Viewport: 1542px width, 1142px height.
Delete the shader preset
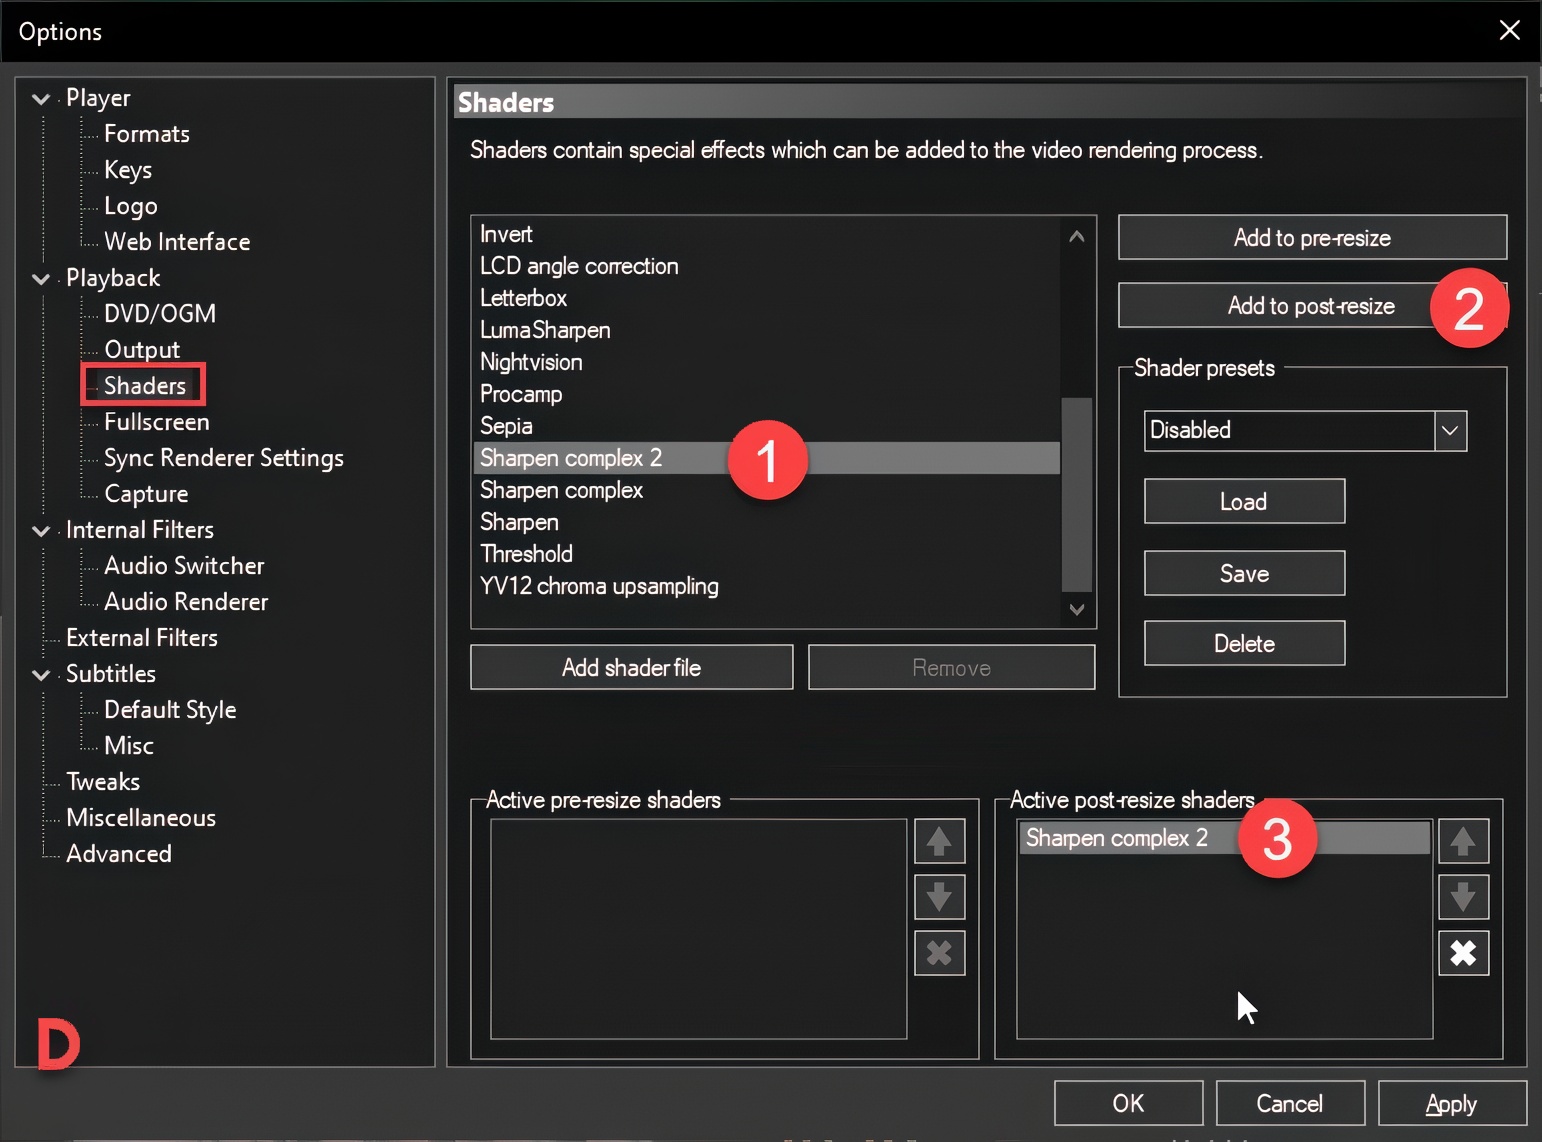pyautogui.click(x=1244, y=644)
